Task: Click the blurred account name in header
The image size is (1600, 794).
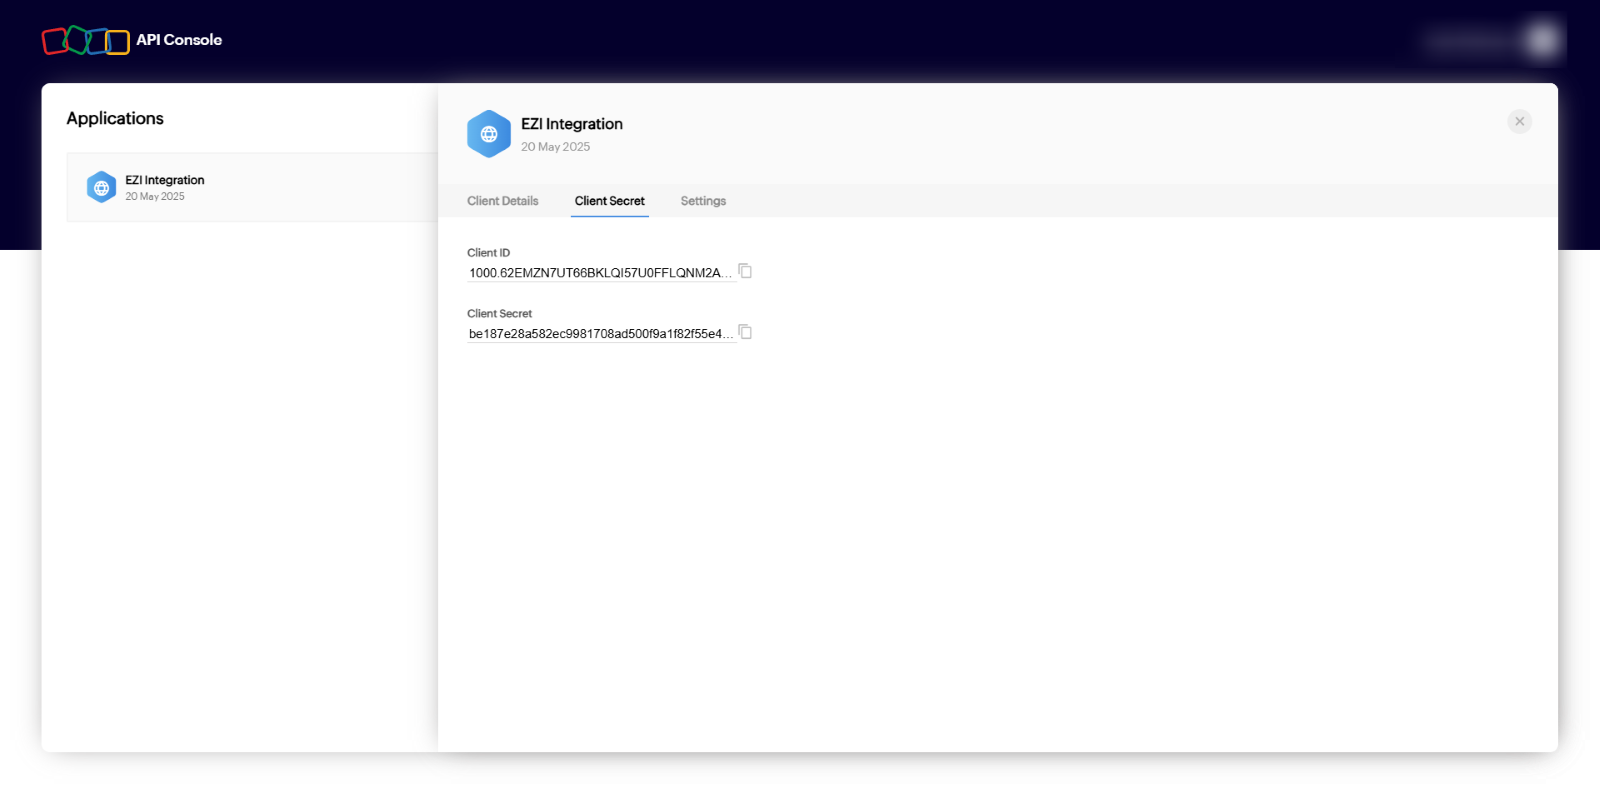Action: click(1470, 41)
